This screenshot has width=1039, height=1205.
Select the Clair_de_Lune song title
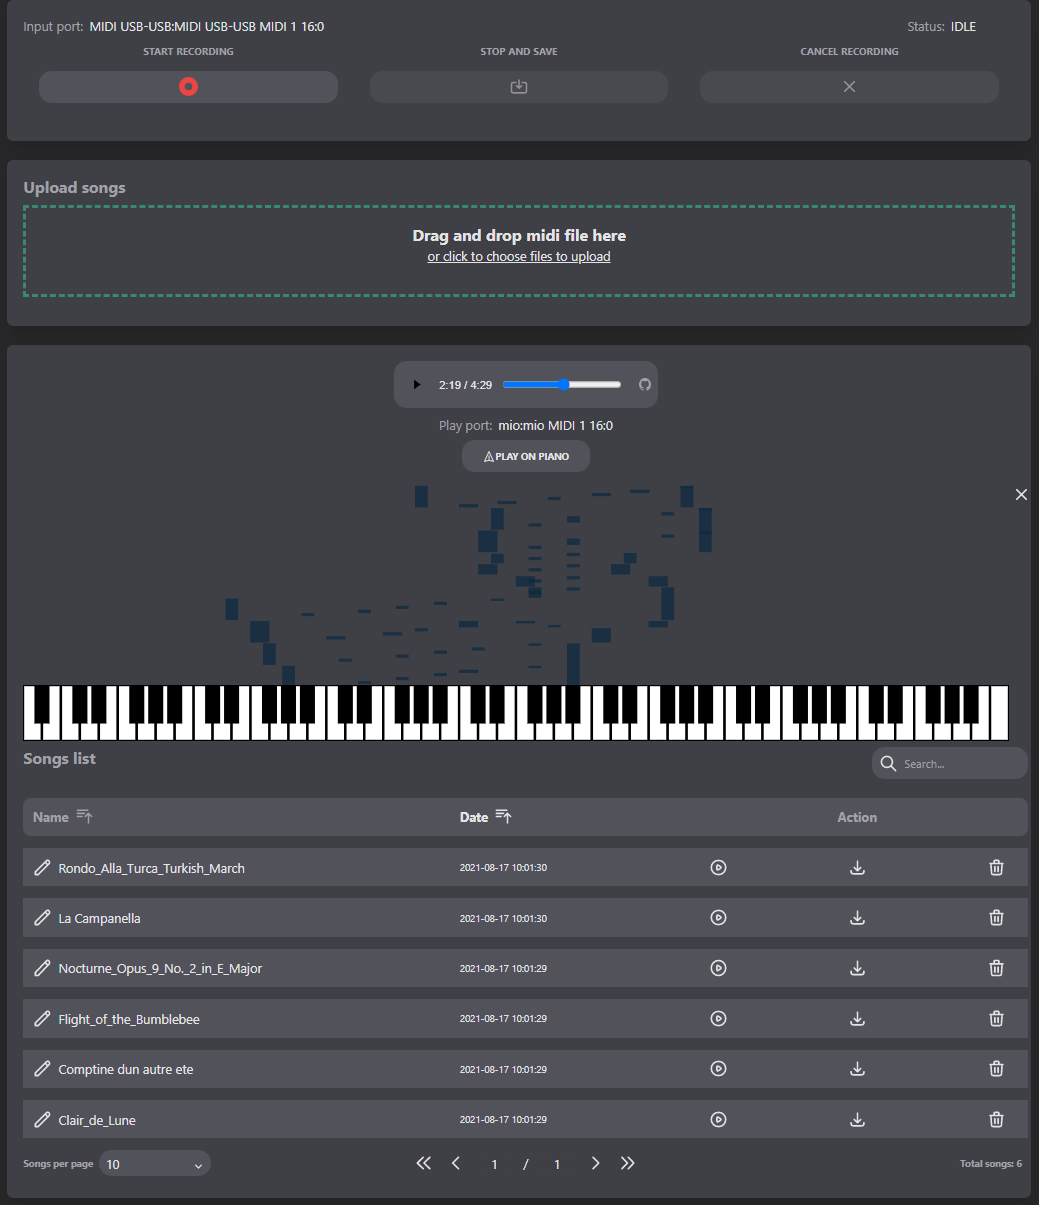coord(97,1120)
